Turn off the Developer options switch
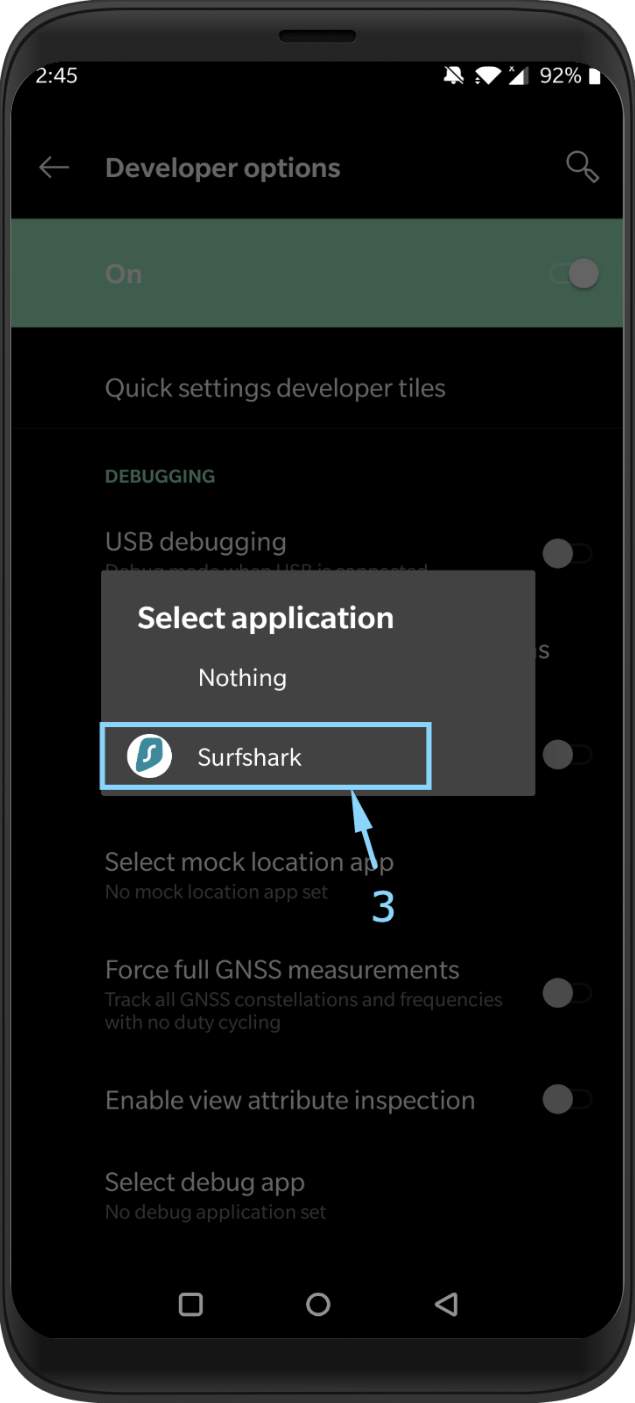 [x=576, y=274]
